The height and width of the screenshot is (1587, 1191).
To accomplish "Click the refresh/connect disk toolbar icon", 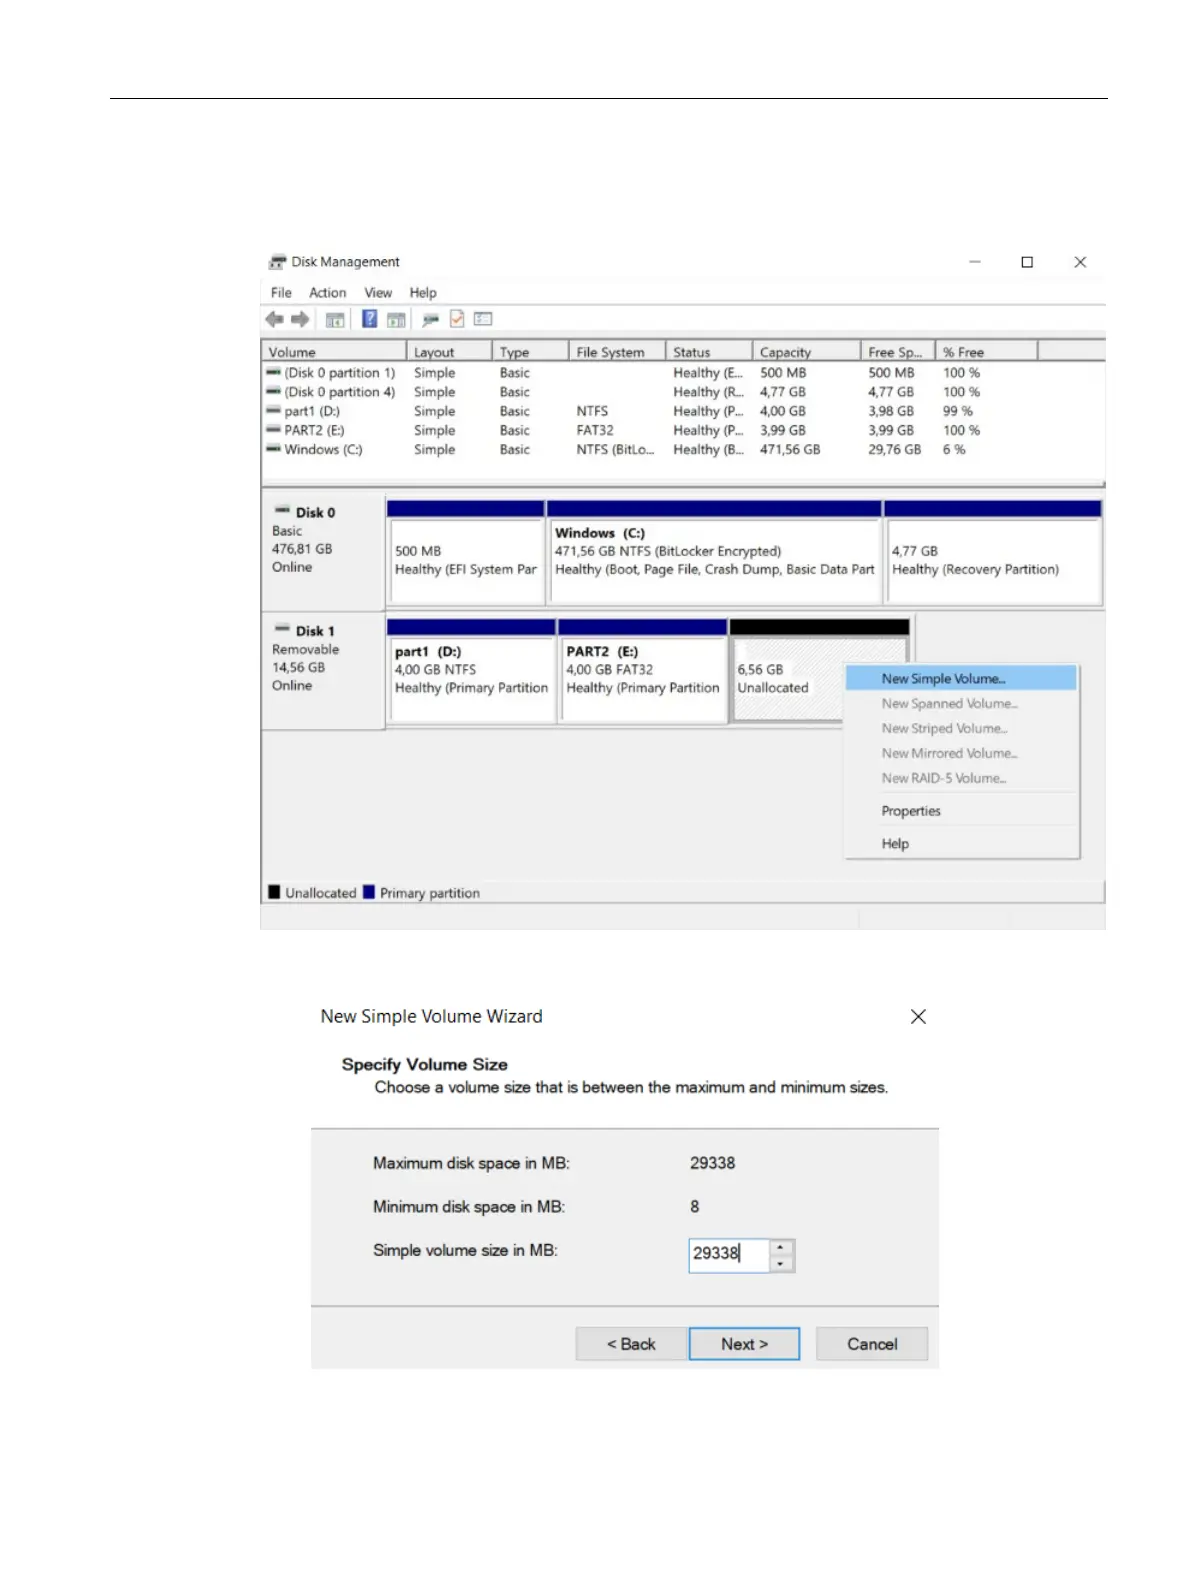I will [x=431, y=320].
